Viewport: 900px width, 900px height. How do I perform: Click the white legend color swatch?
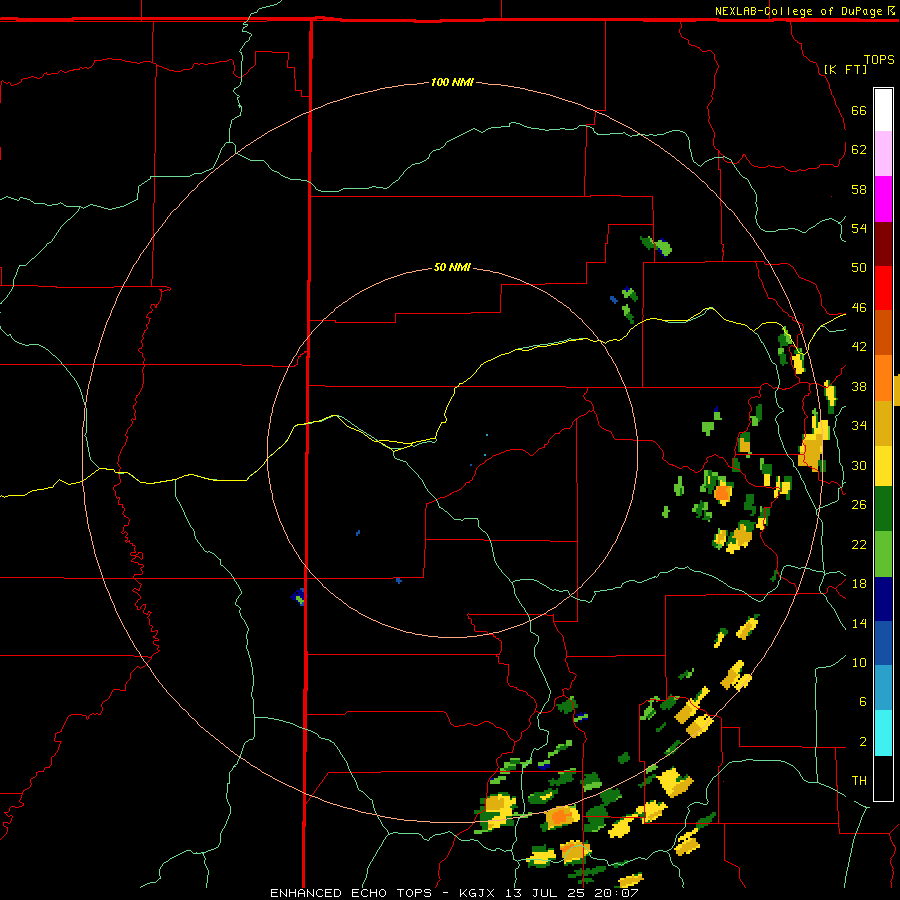[x=883, y=110]
